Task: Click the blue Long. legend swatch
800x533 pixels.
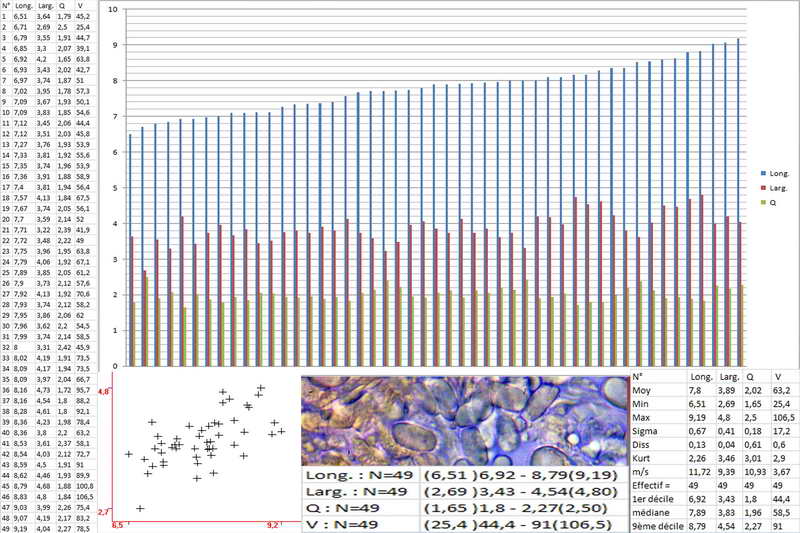Action: tap(763, 173)
